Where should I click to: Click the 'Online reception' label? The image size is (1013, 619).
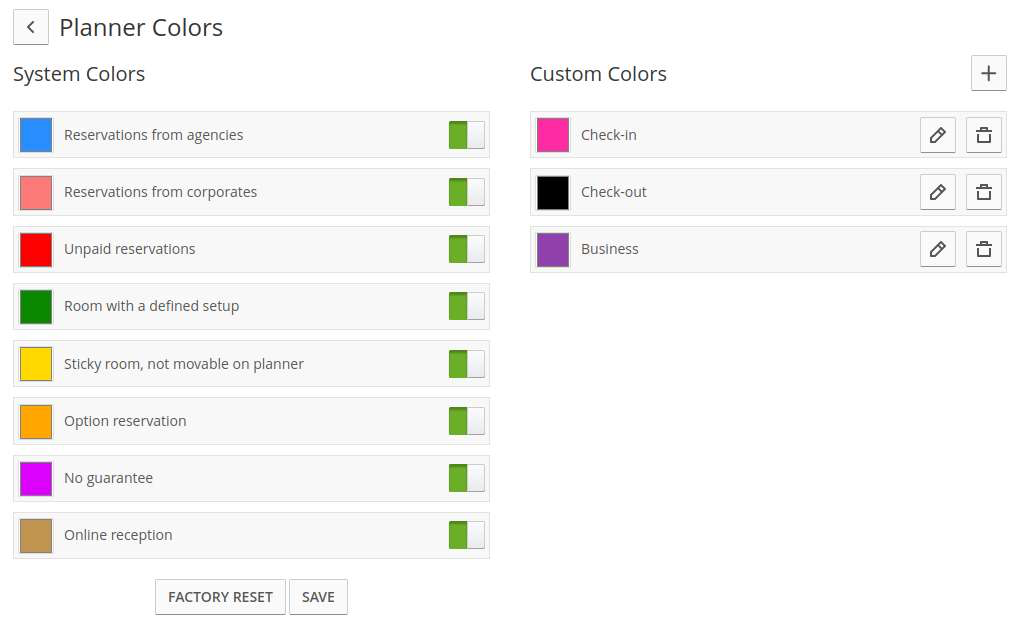click(118, 535)
